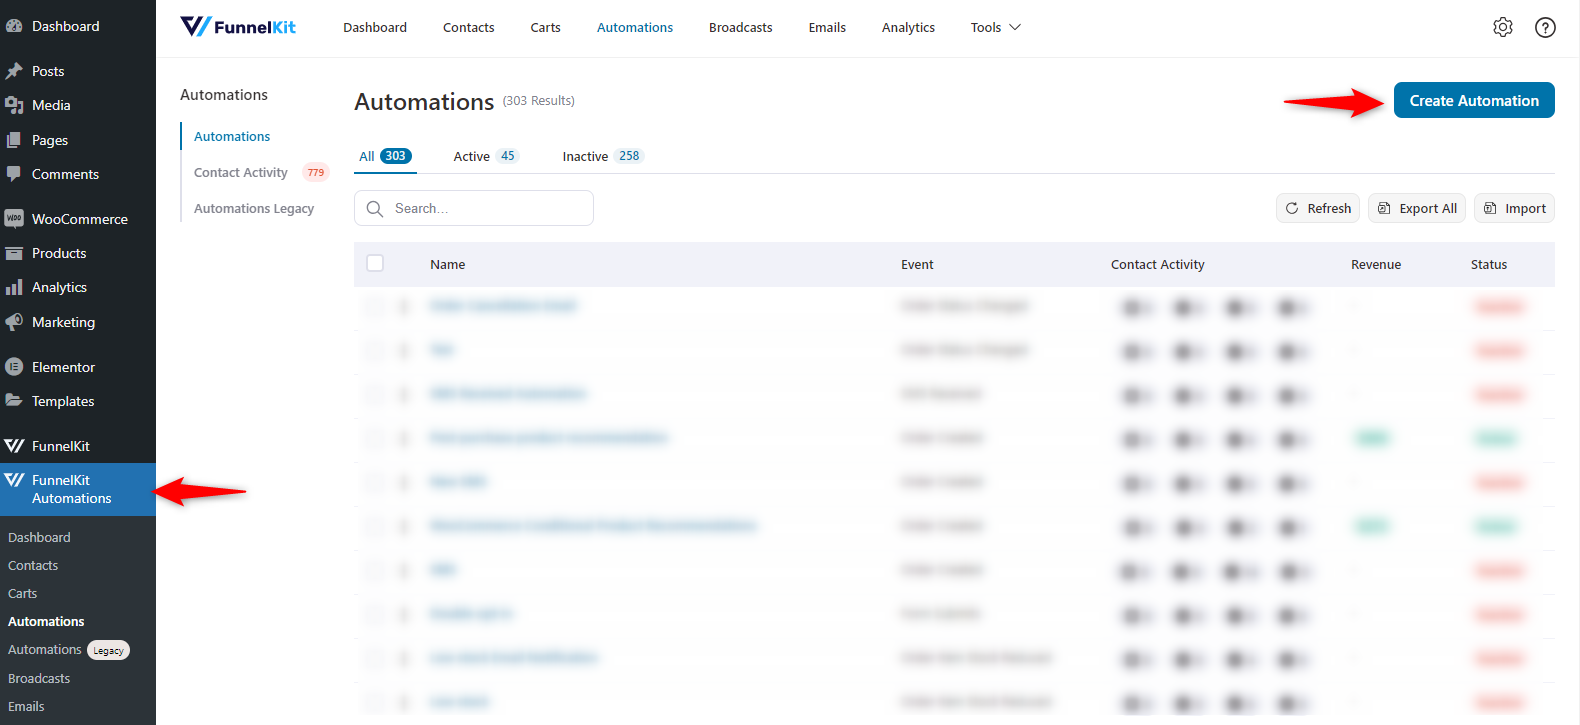This screenshot has height=725, width=1580.
Task: Click the Posts pin icon
Action: tap(14, 71)
